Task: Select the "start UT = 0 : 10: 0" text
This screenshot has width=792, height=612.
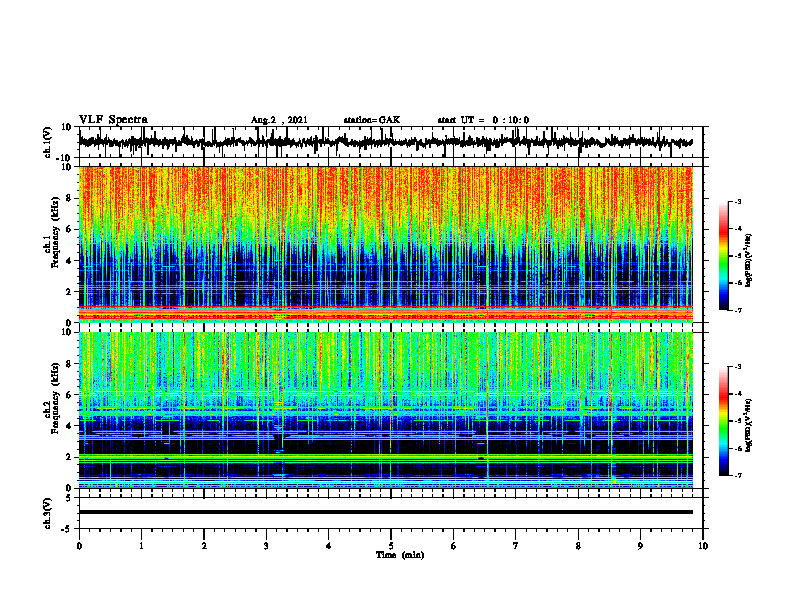Action: click(483, 120)
